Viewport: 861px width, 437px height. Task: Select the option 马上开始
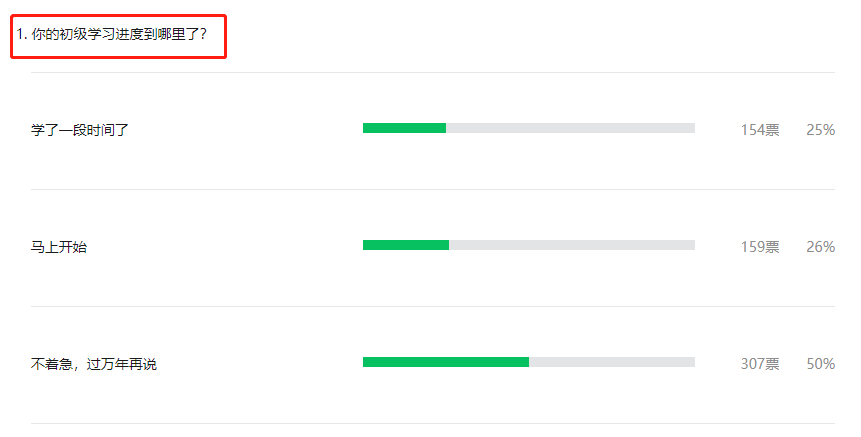[x=59, y=247]
